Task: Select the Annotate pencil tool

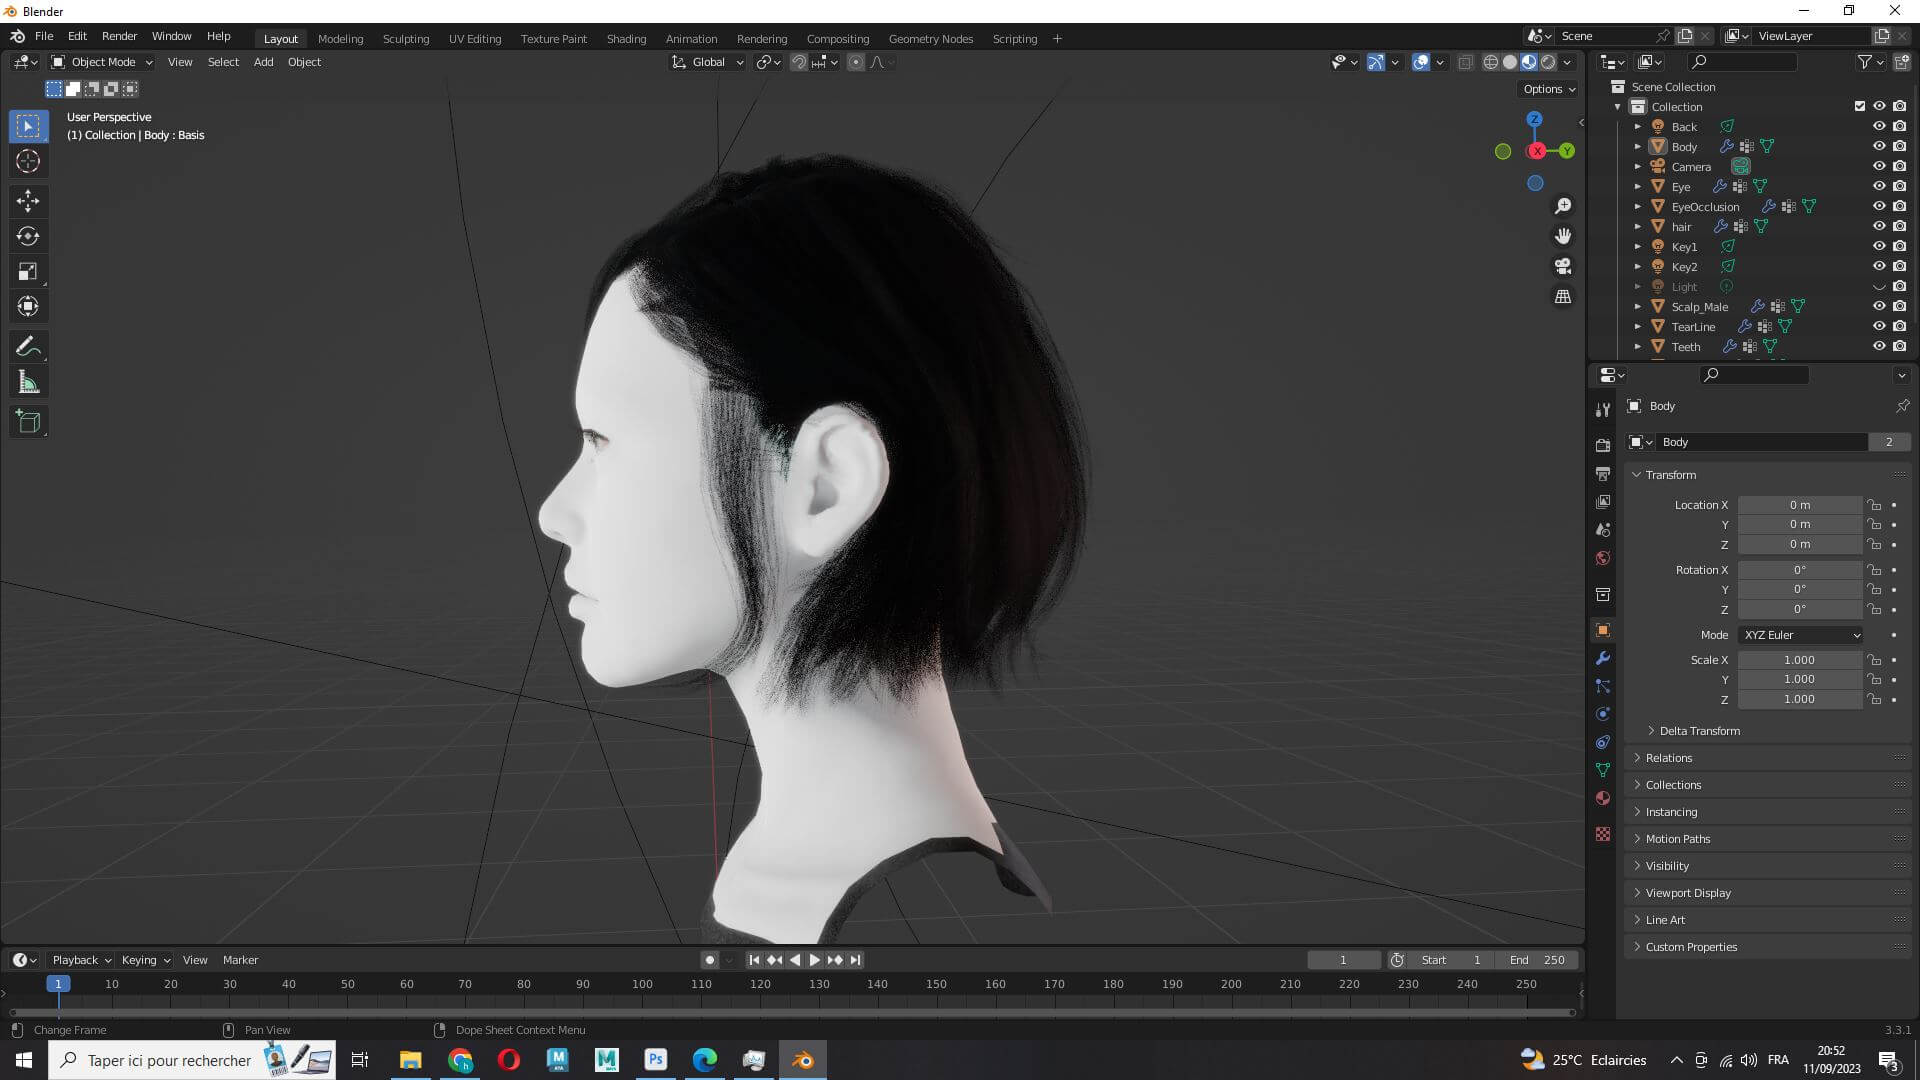Action: click(x=28, y=347)
